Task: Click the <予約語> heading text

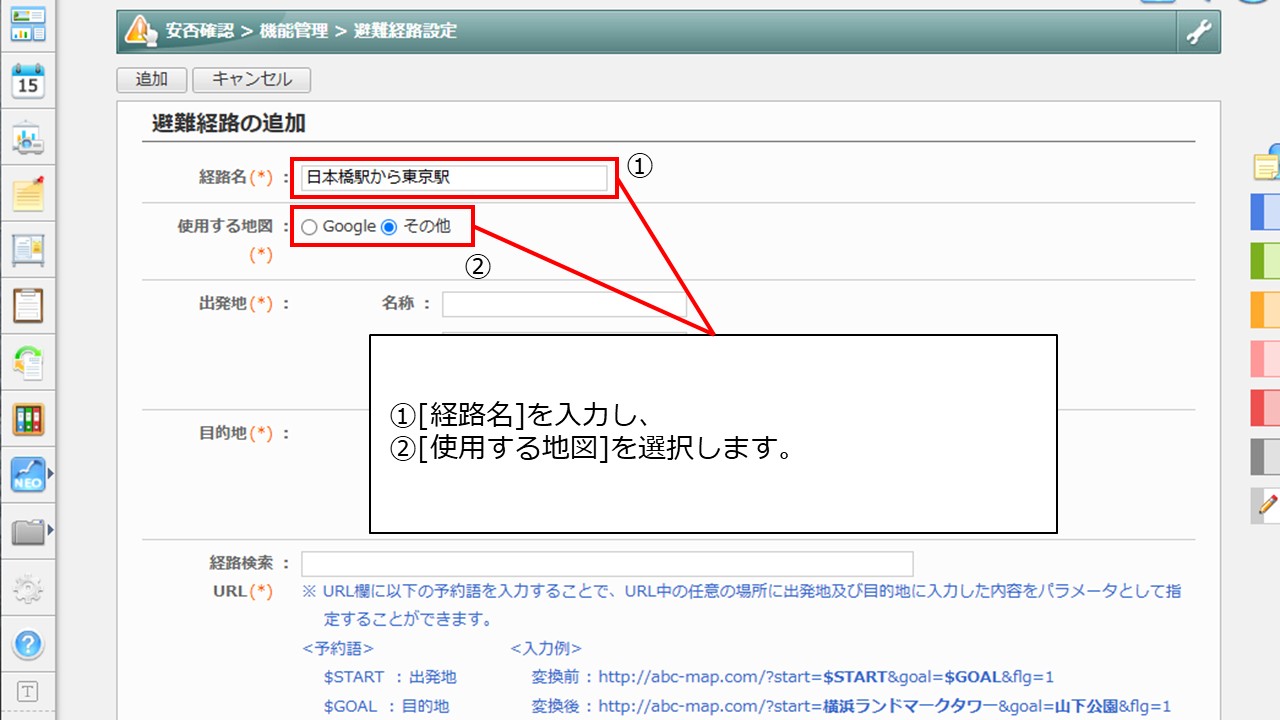Action: pos(338,648)
